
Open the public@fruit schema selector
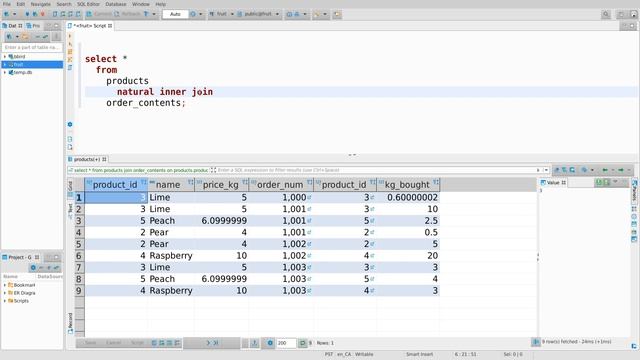click(x=258, y=14)
